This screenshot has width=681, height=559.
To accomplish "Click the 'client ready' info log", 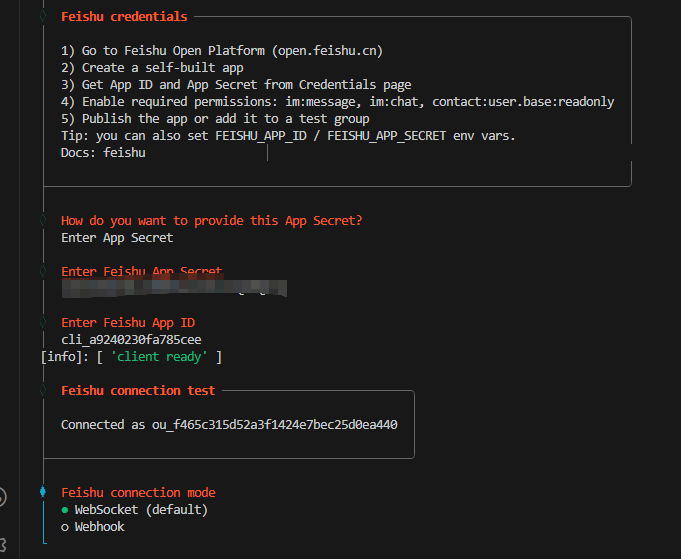I will pos(131,357).
